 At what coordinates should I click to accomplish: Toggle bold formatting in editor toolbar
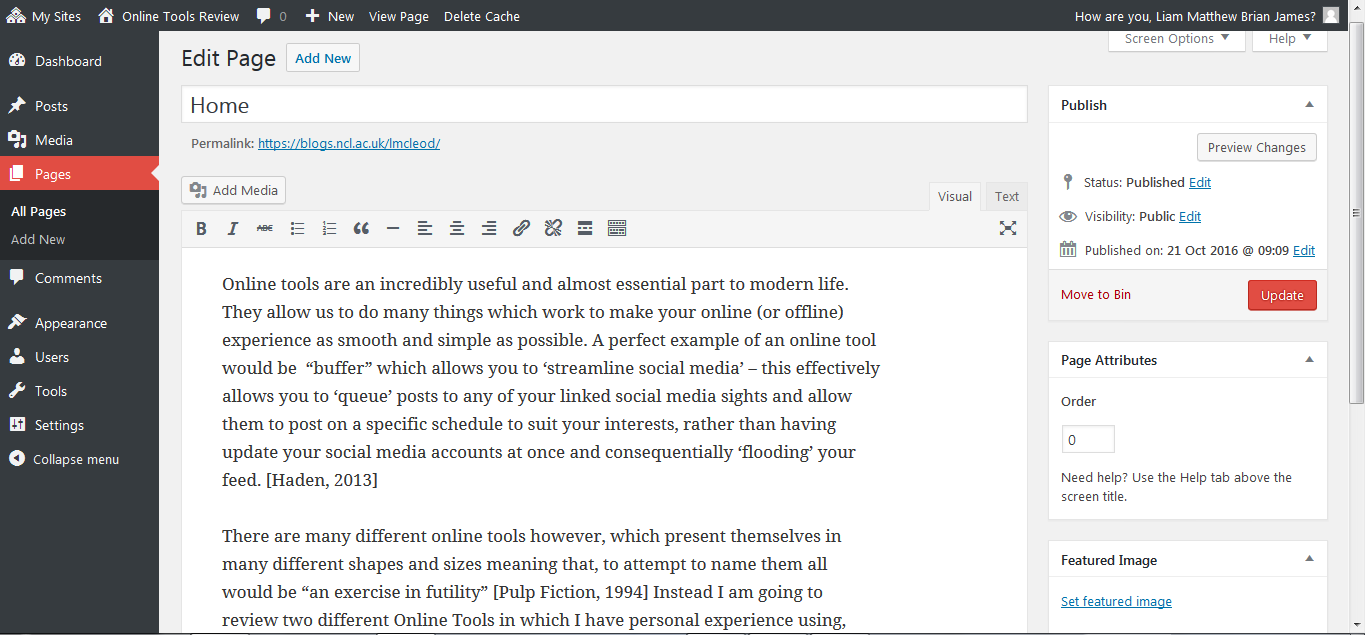(201, 229)
